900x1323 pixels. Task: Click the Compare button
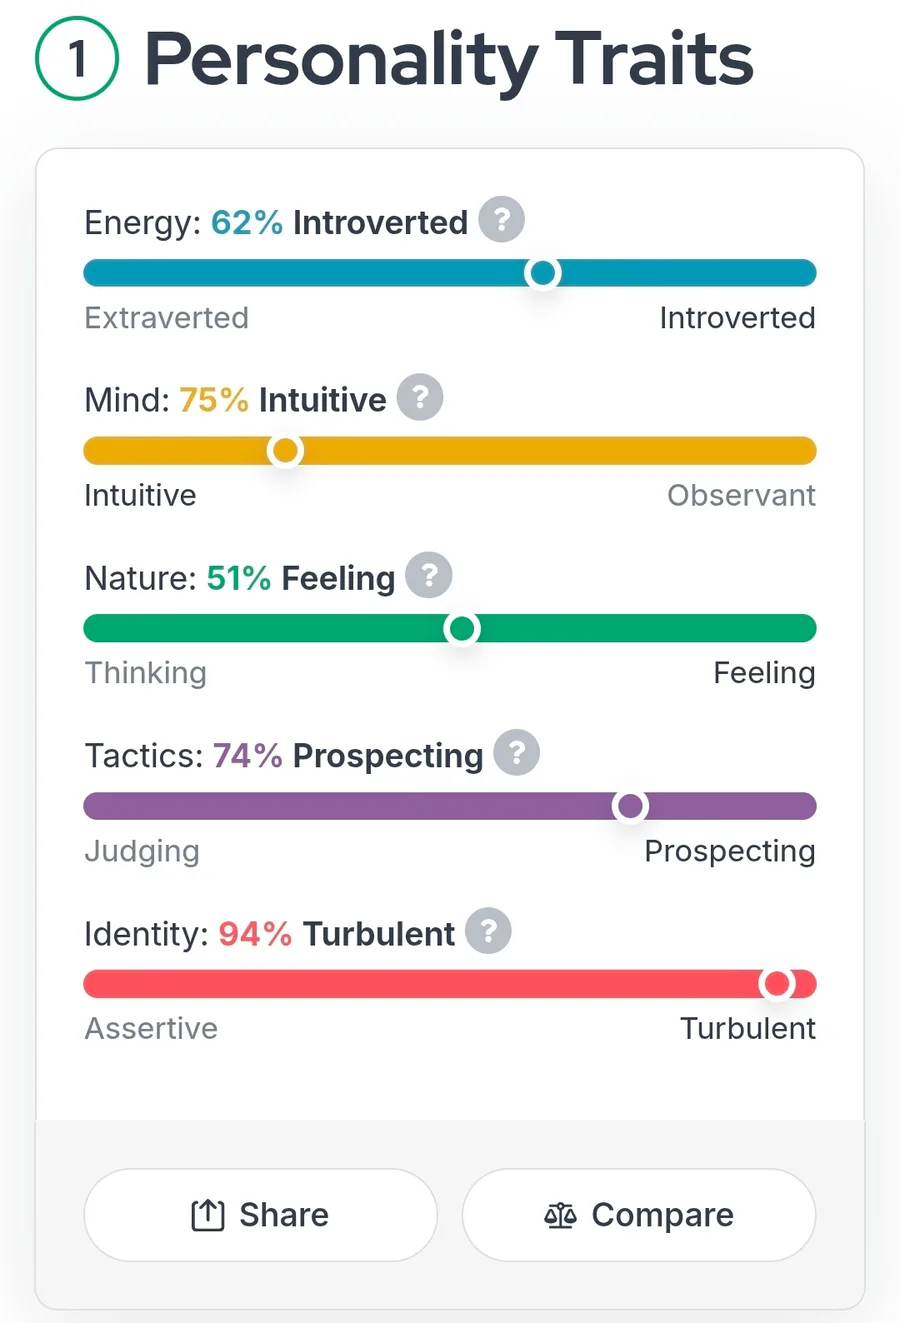639,1215
